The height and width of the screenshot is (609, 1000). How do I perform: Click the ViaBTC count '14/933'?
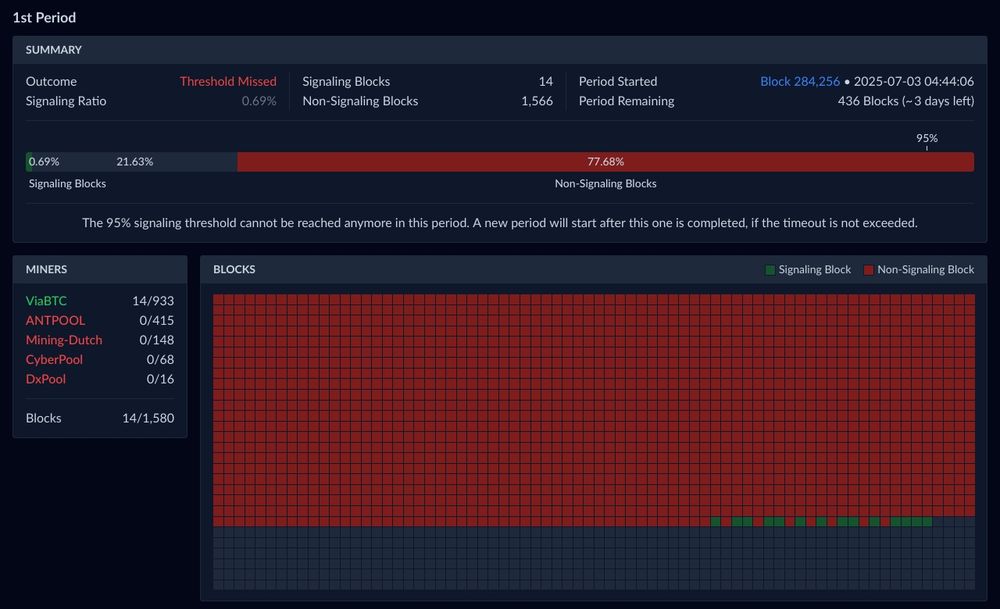tap(153, 300)
